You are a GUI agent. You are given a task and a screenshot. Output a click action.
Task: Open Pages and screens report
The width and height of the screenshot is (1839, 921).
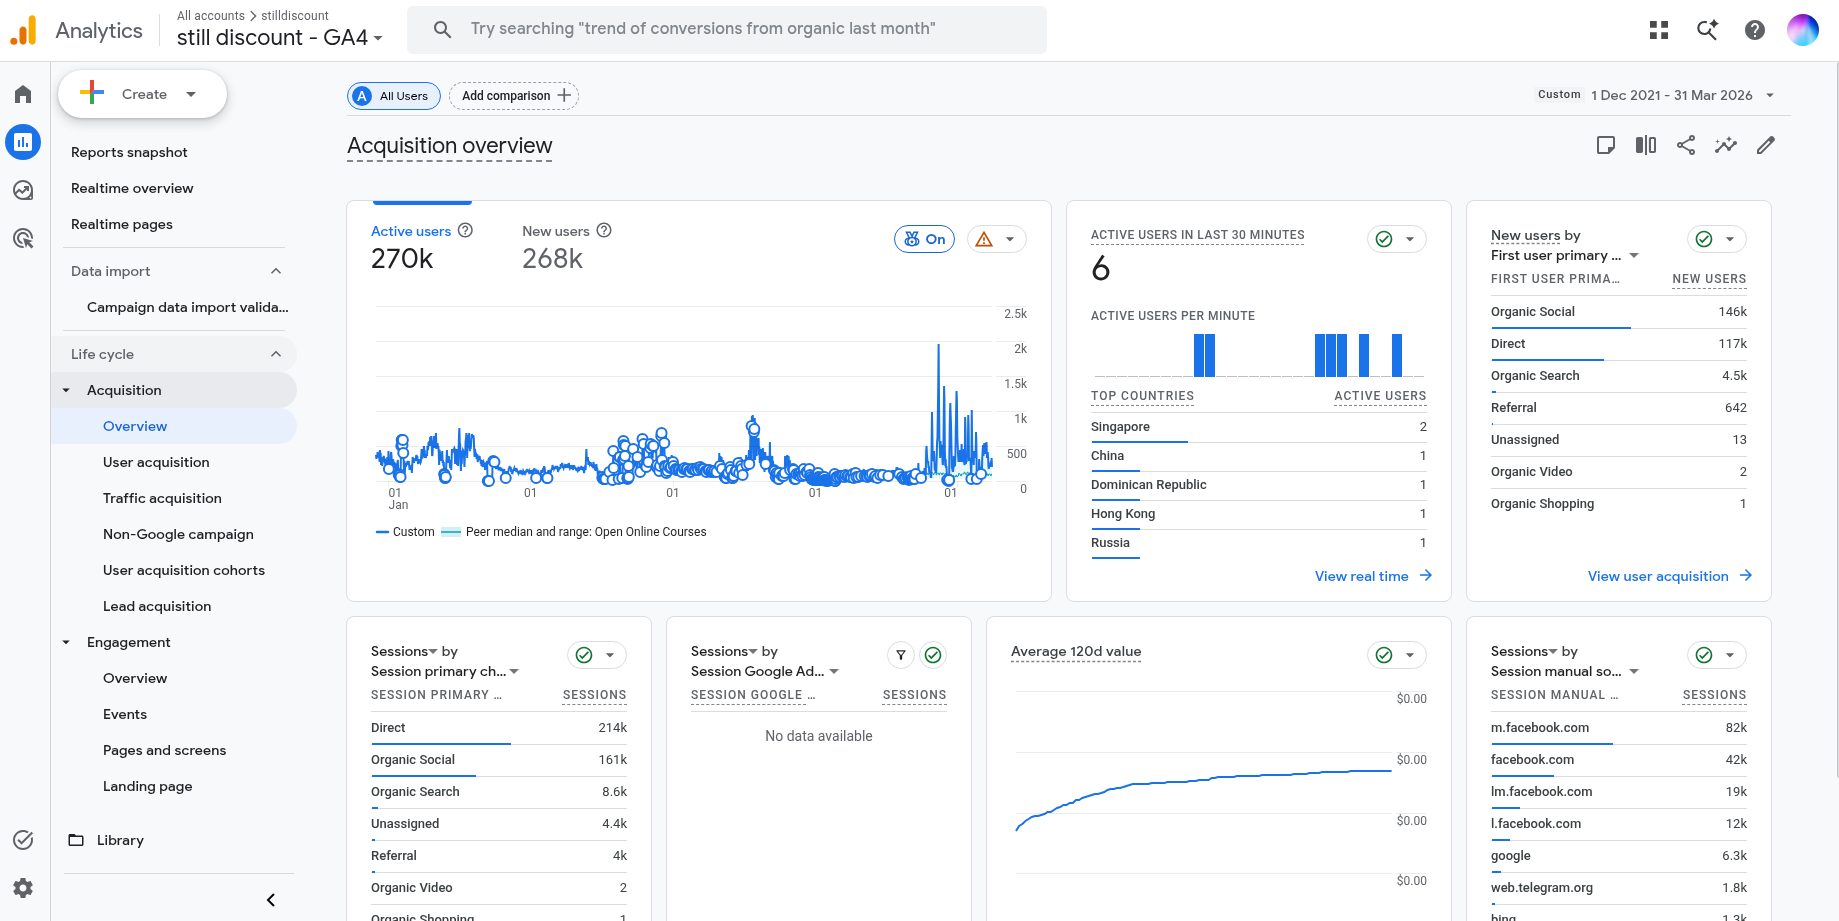164,750
